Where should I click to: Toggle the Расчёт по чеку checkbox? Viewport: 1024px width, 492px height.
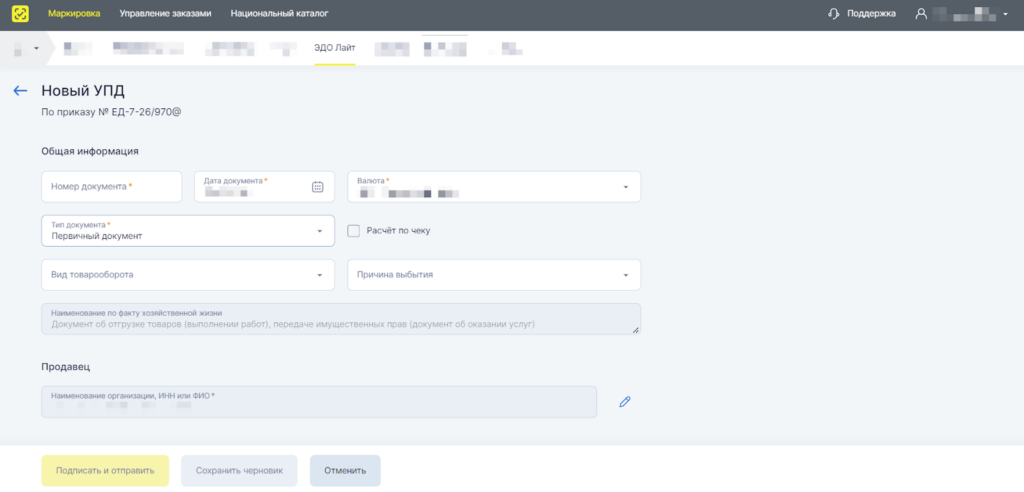point(353,231)
